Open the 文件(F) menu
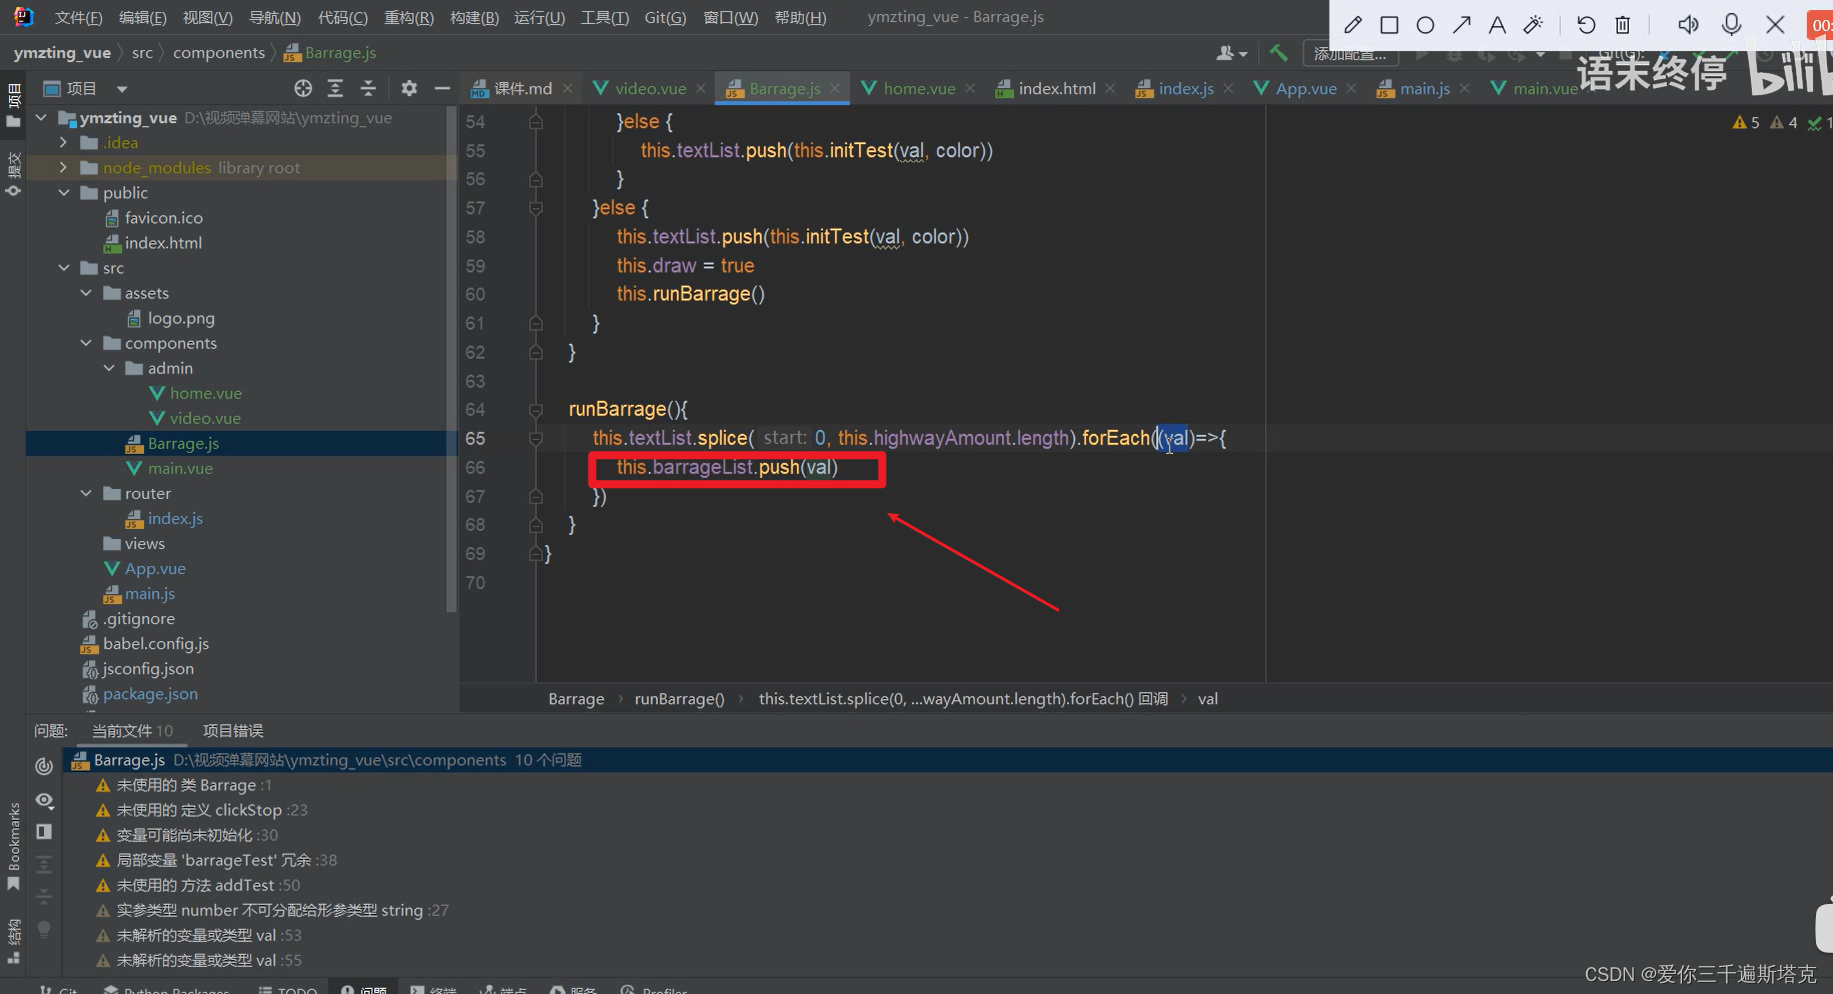1833x994 pixels. tap(78, 18)
